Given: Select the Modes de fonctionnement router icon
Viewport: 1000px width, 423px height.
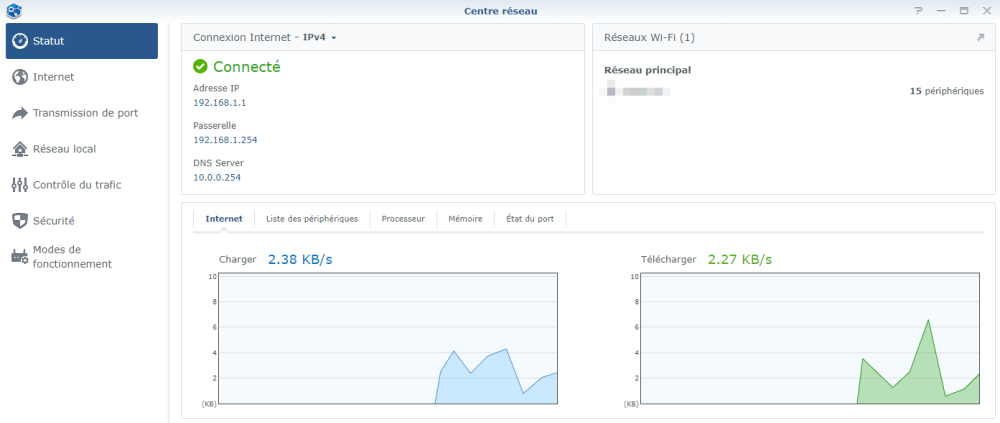Looking at the screenshot, I should click(x=20, y=256).
